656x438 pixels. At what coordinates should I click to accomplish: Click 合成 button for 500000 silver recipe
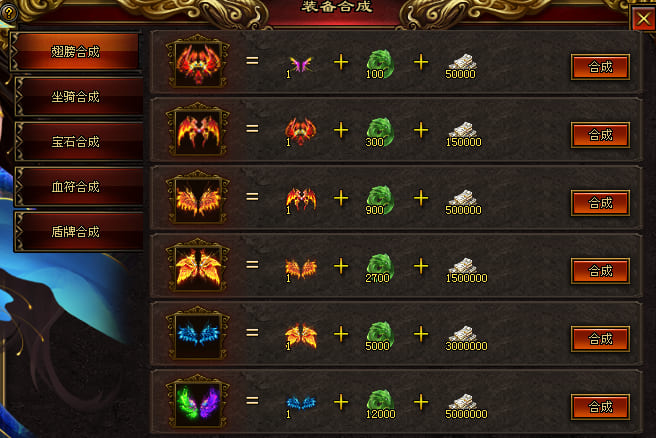coord(600,203)
